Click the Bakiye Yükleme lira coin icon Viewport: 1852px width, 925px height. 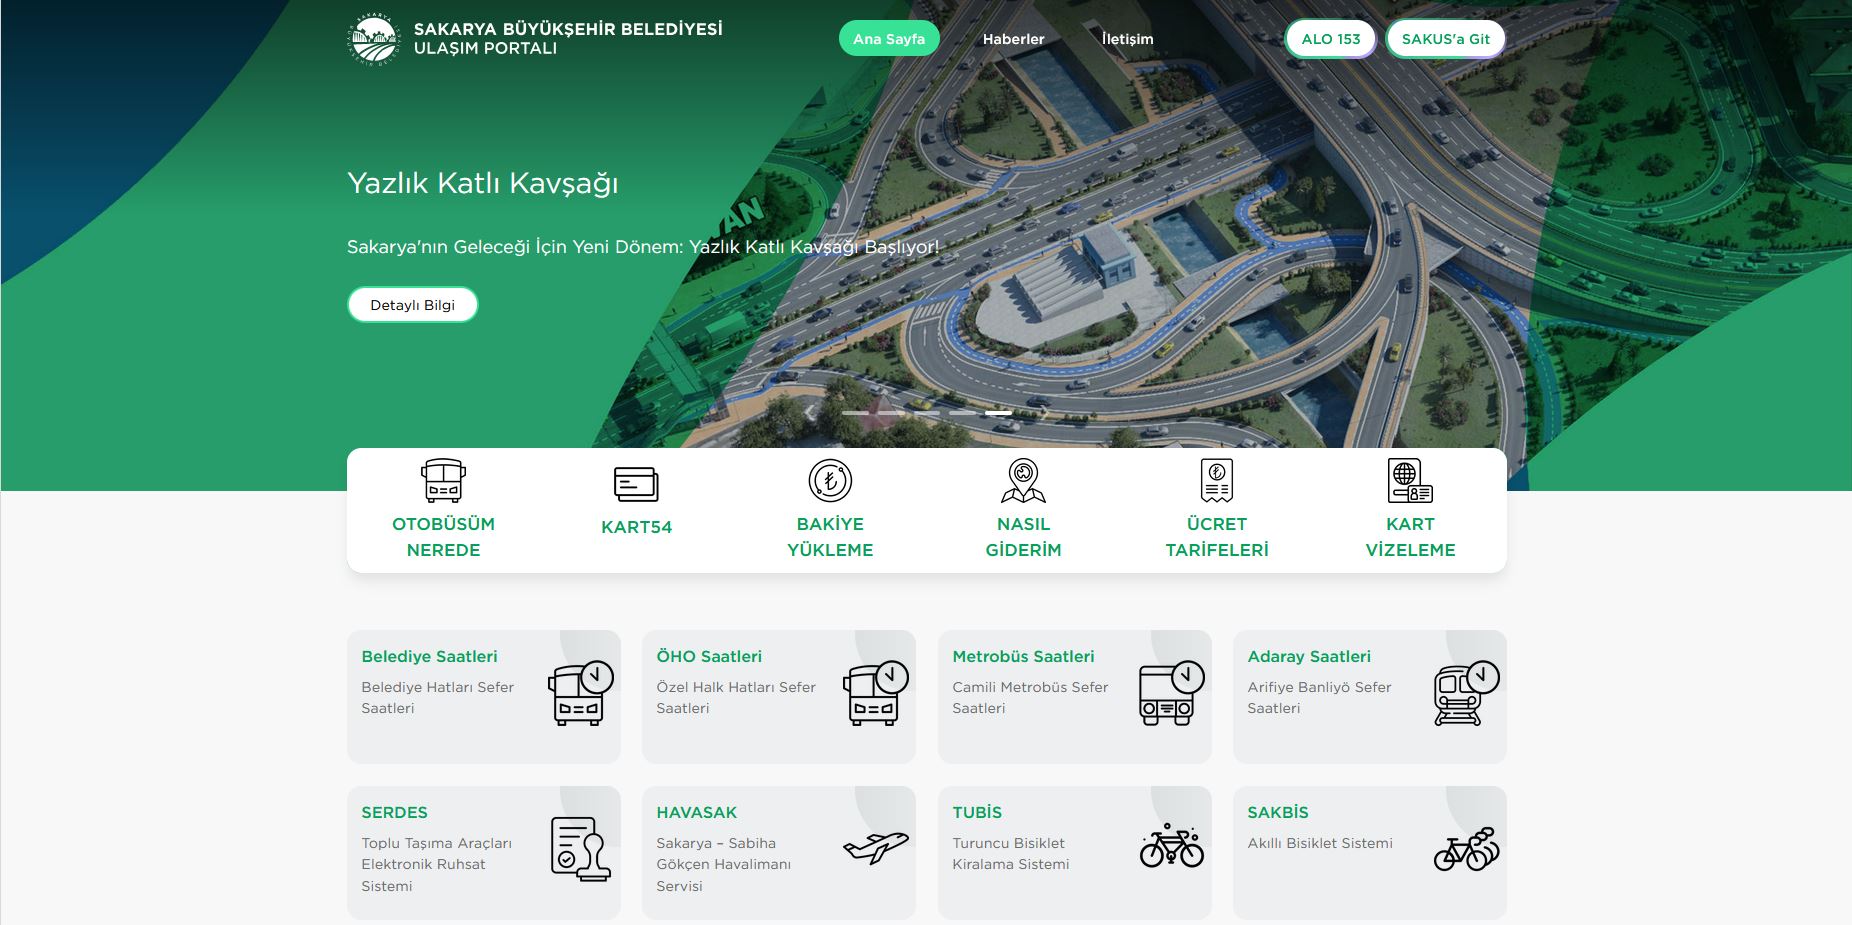point(830,481)
